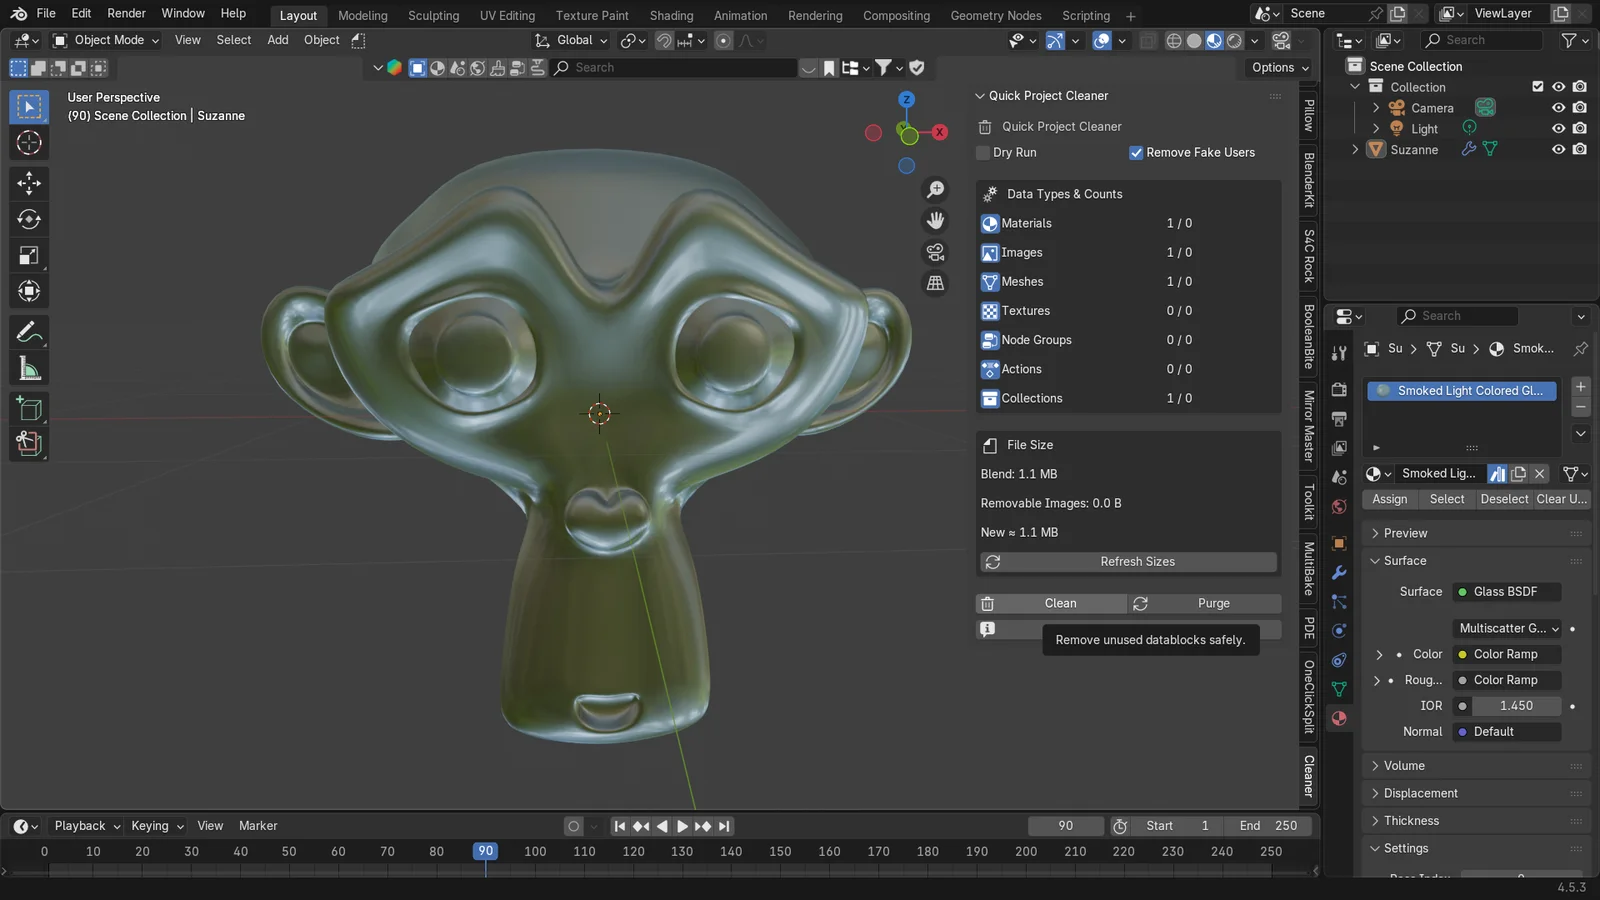Select the Scale tool
This screenshot has height=900, width=1600.
(x=29, y=255)
